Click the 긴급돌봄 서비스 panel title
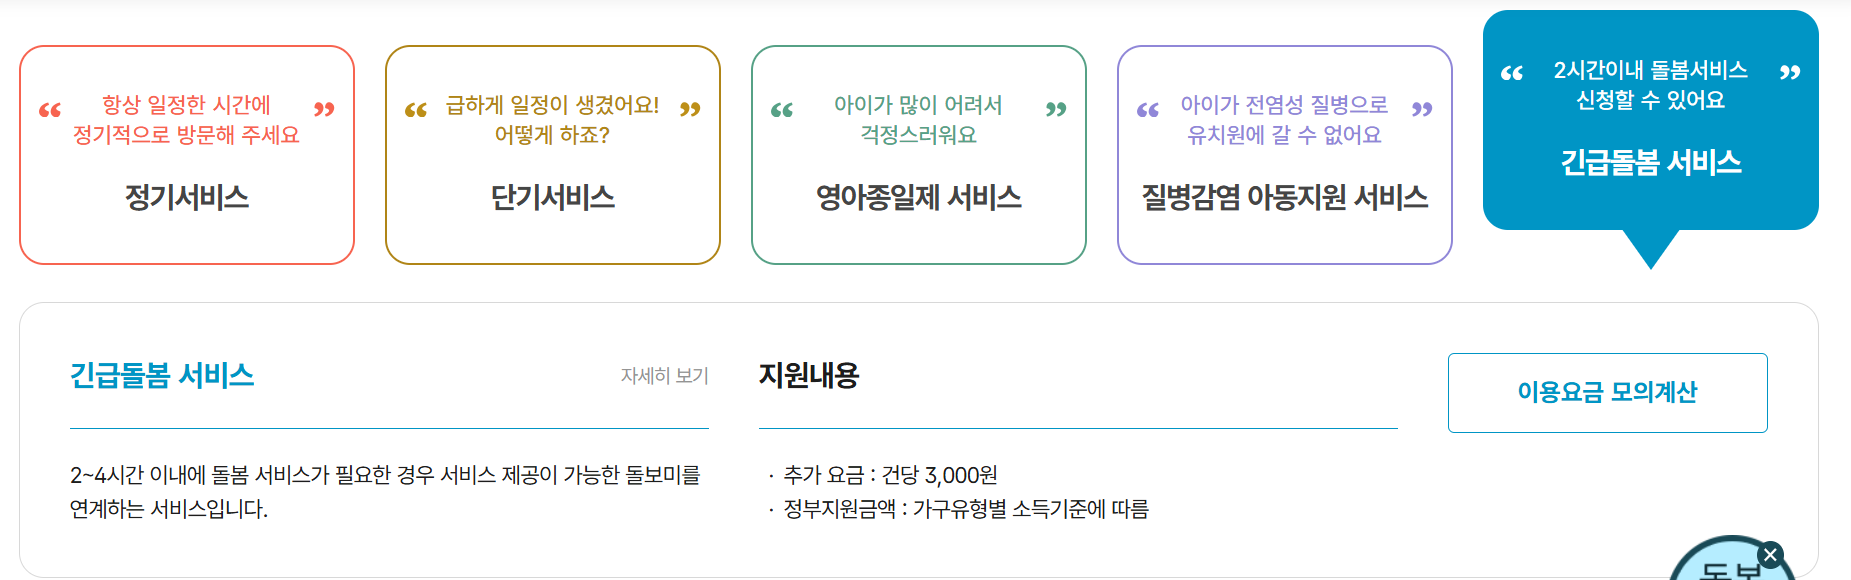 click(163, 373)
